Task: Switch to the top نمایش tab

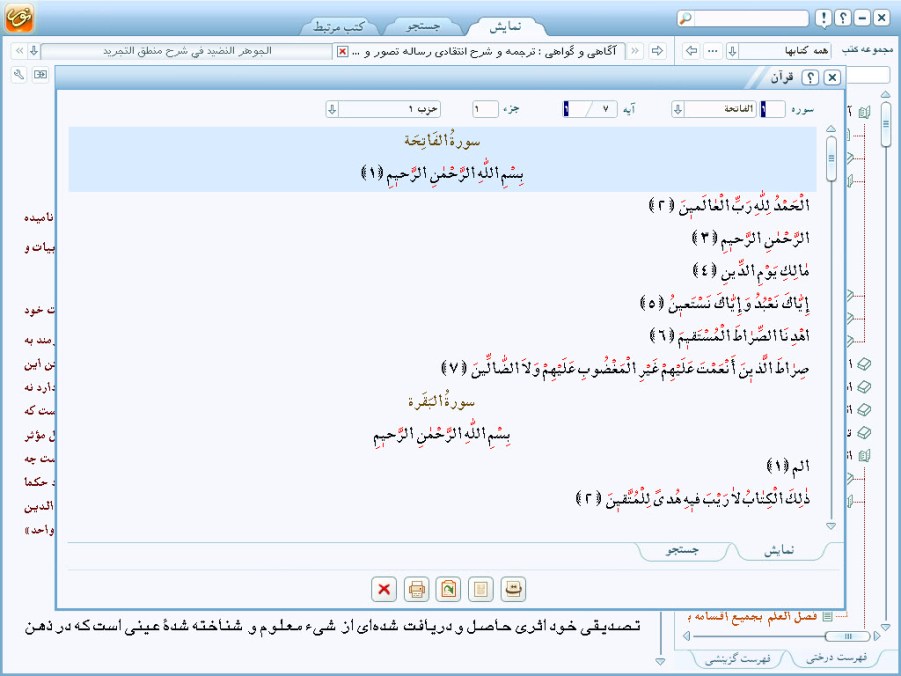Action: 505,26
